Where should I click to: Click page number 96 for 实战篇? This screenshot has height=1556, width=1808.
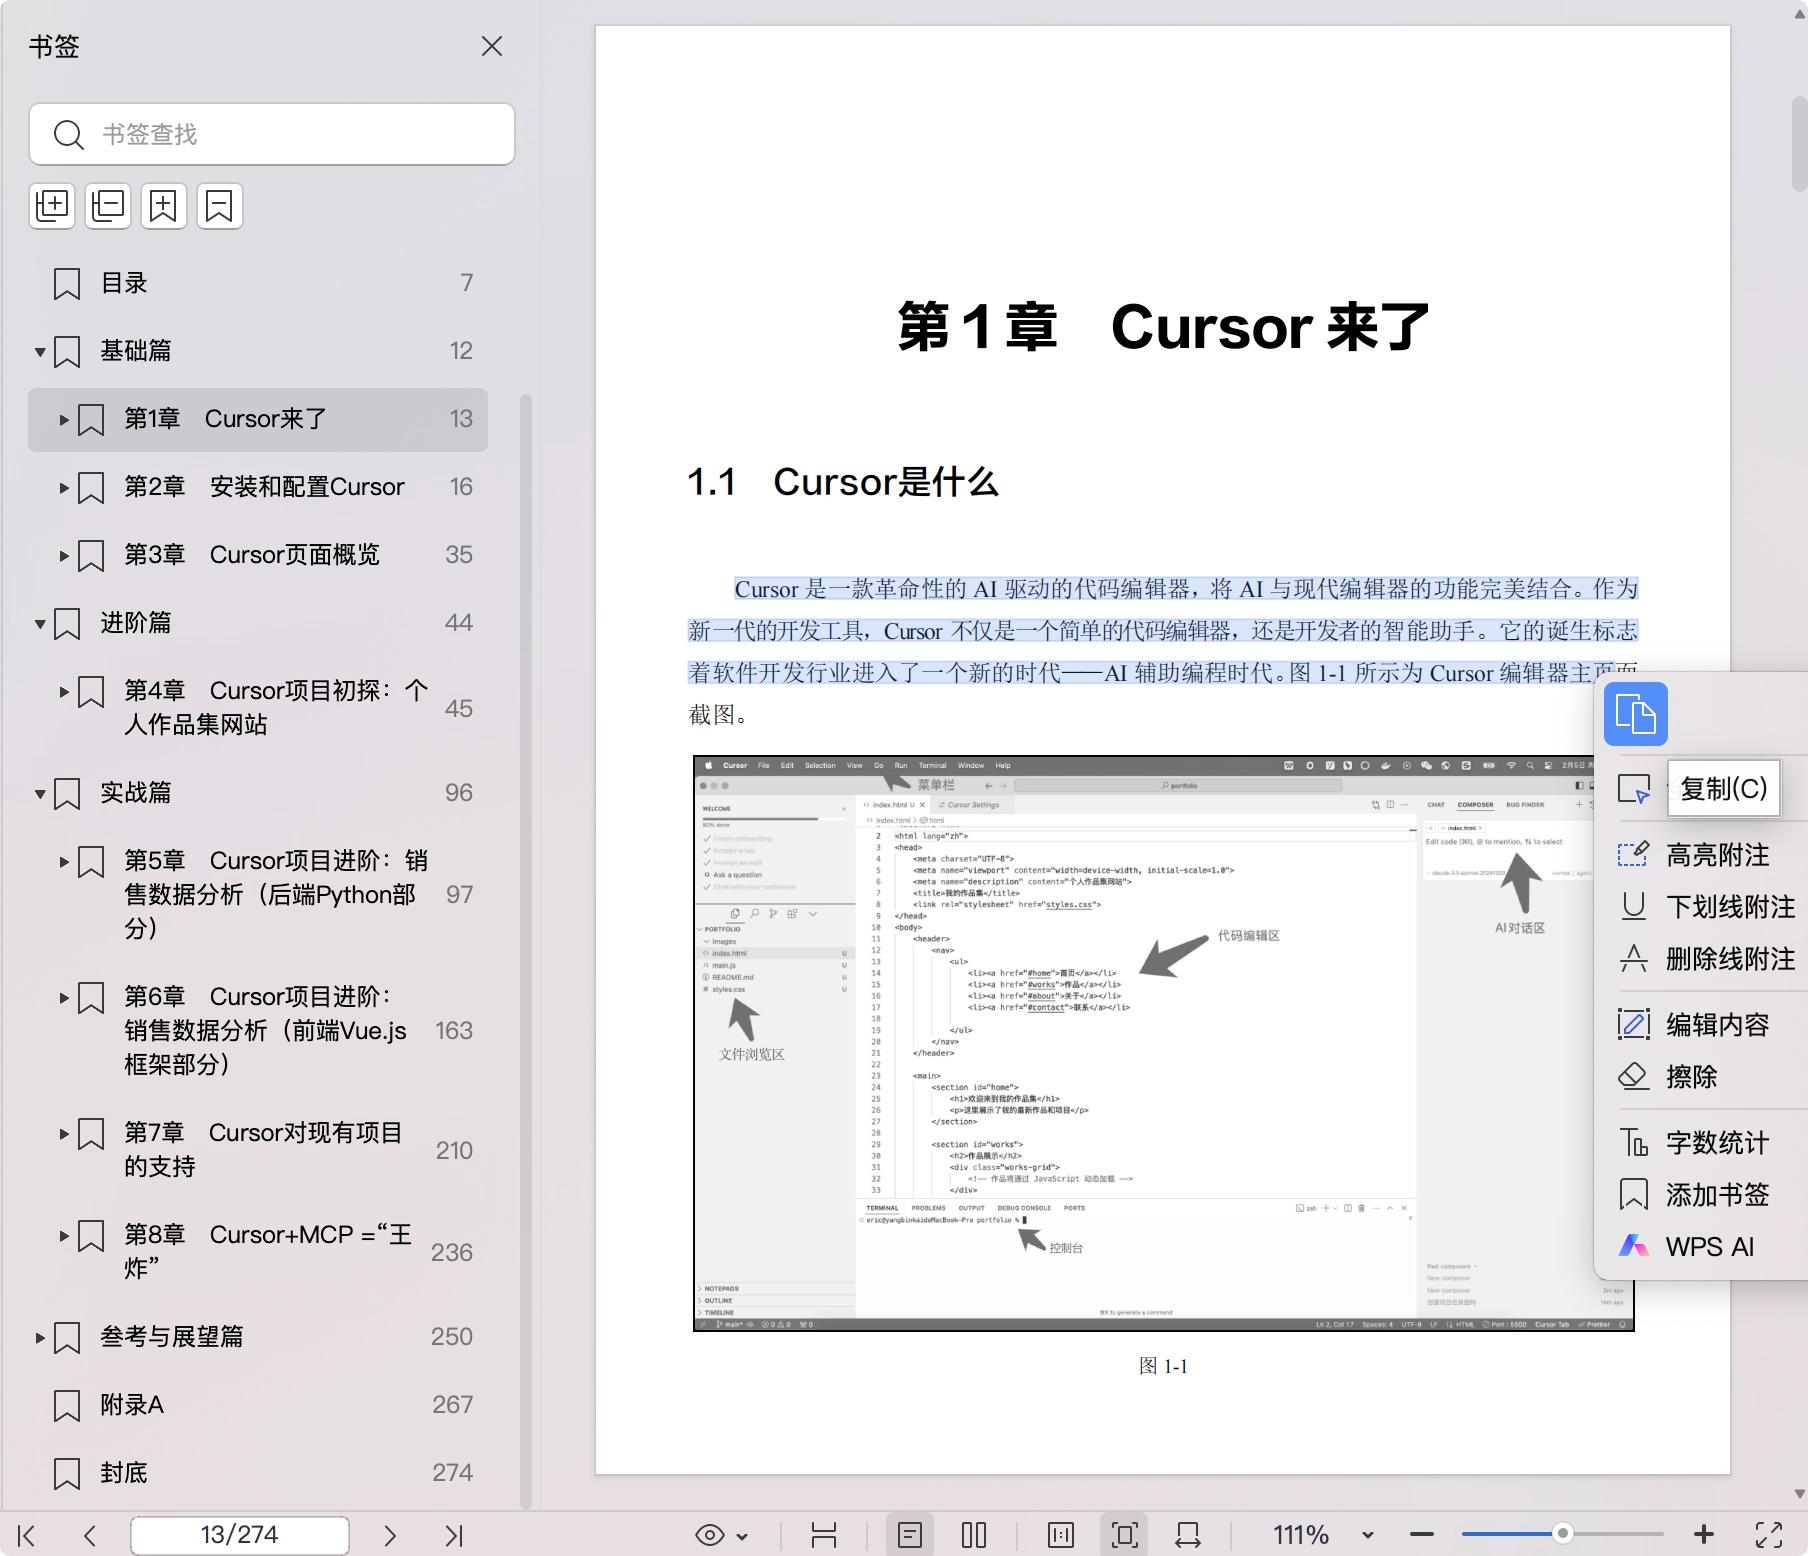pos(459,793)
